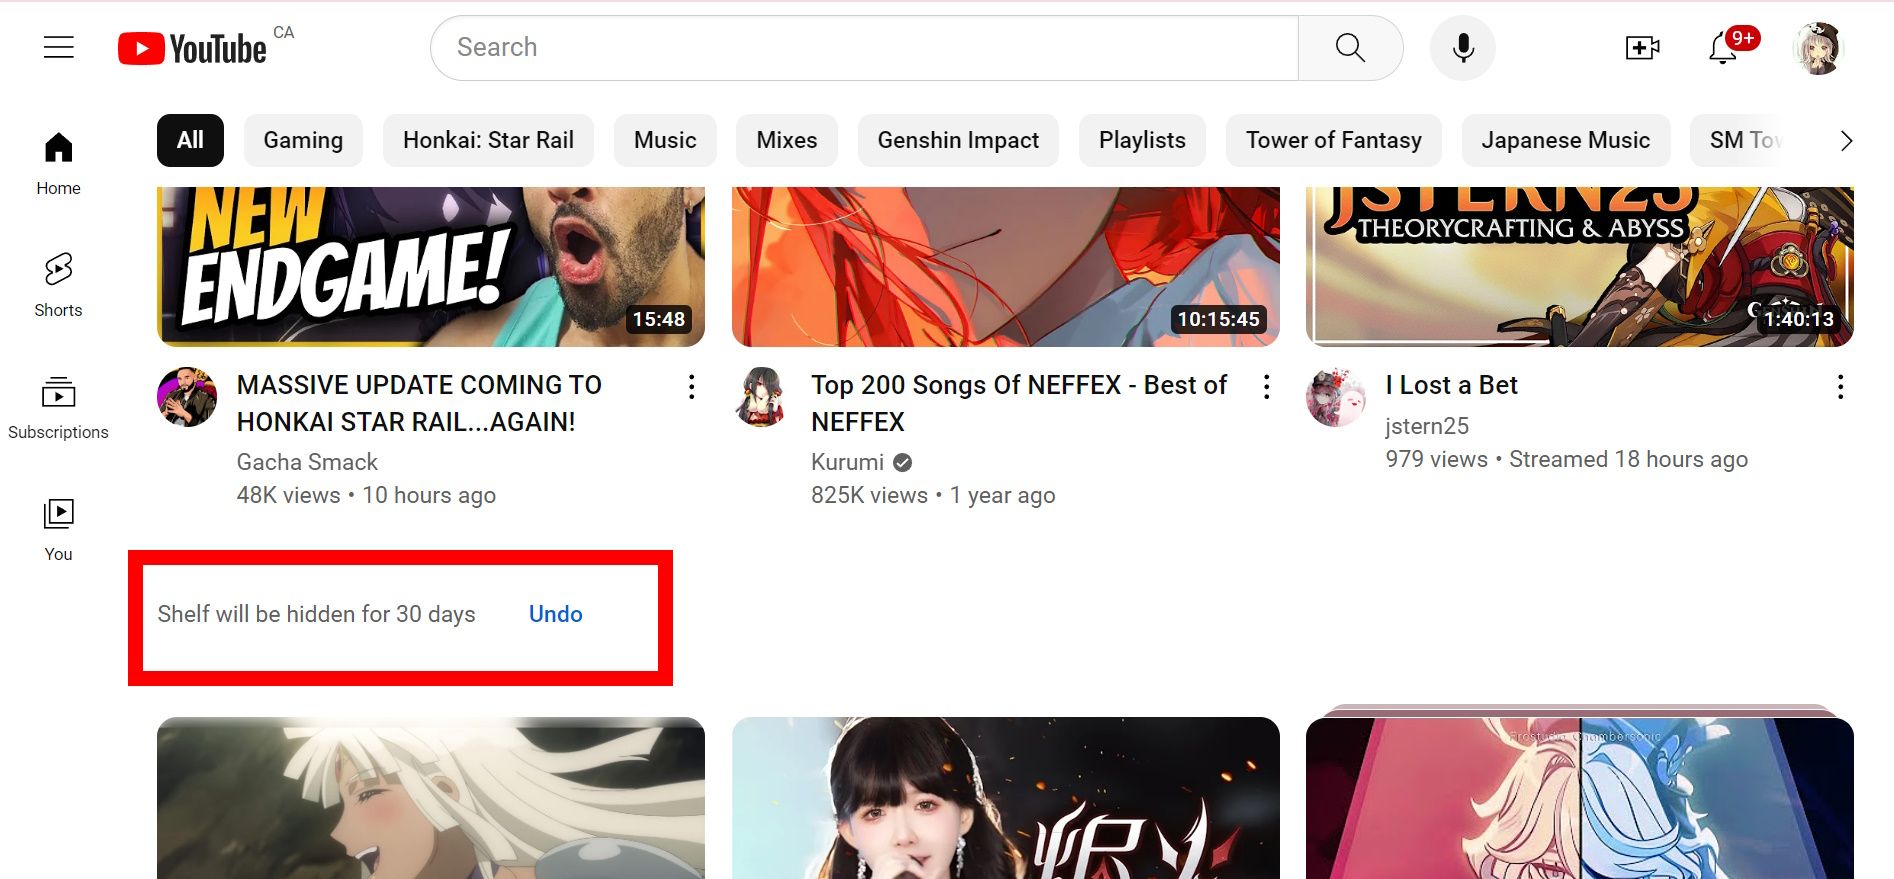Click into the Search input field
The height and width of the screenshot is (879, 1894).
(864, 47)
